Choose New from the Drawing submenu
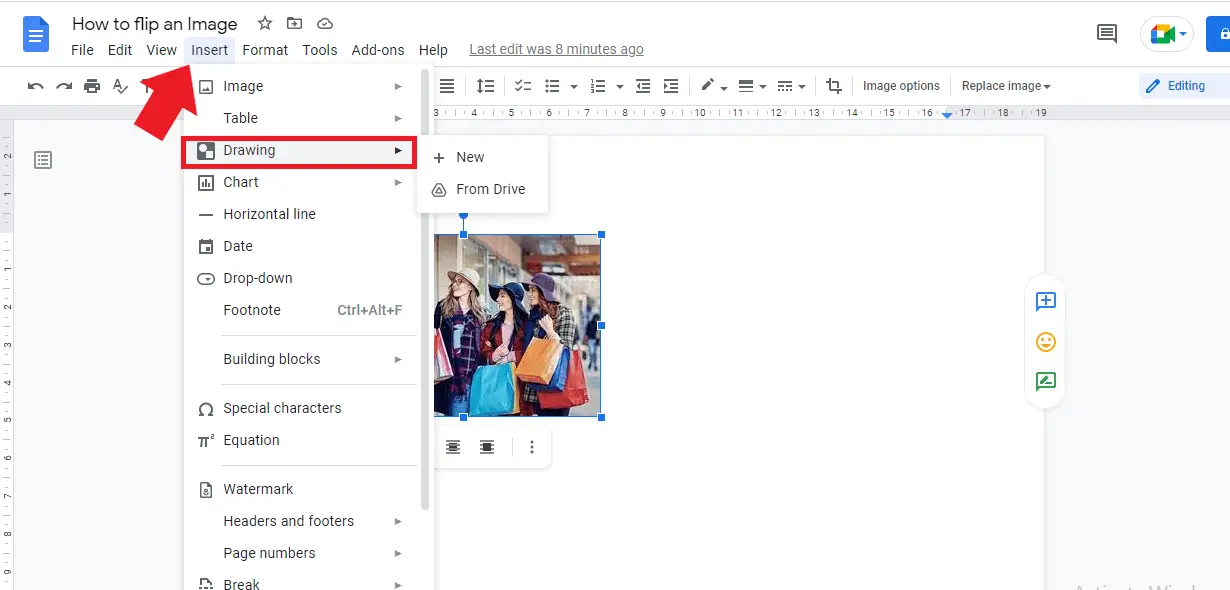 tap(470, 157)
